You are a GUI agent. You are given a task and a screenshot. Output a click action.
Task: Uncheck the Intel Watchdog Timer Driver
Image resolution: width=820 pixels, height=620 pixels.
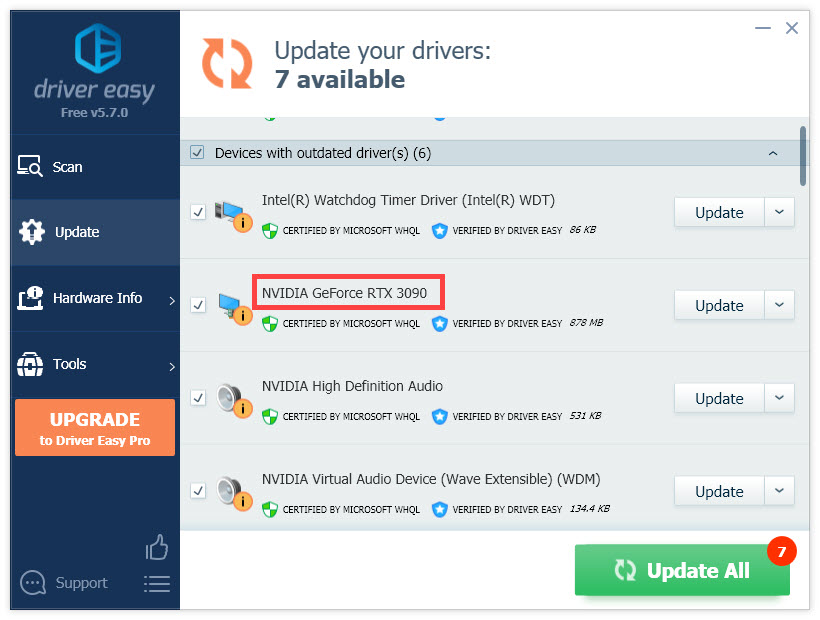point(197,211)
